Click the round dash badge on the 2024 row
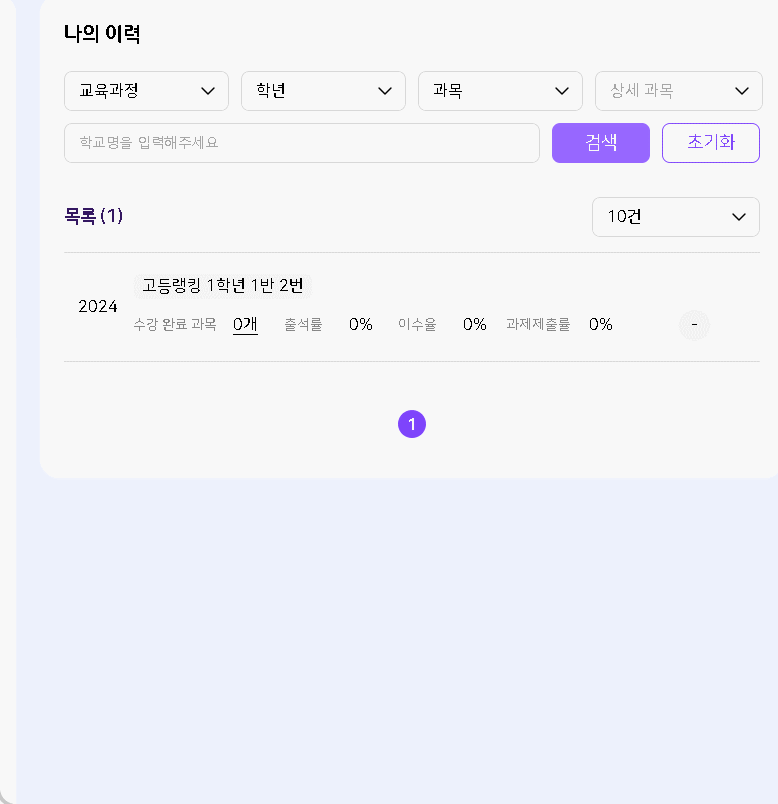 click(694, 325)
